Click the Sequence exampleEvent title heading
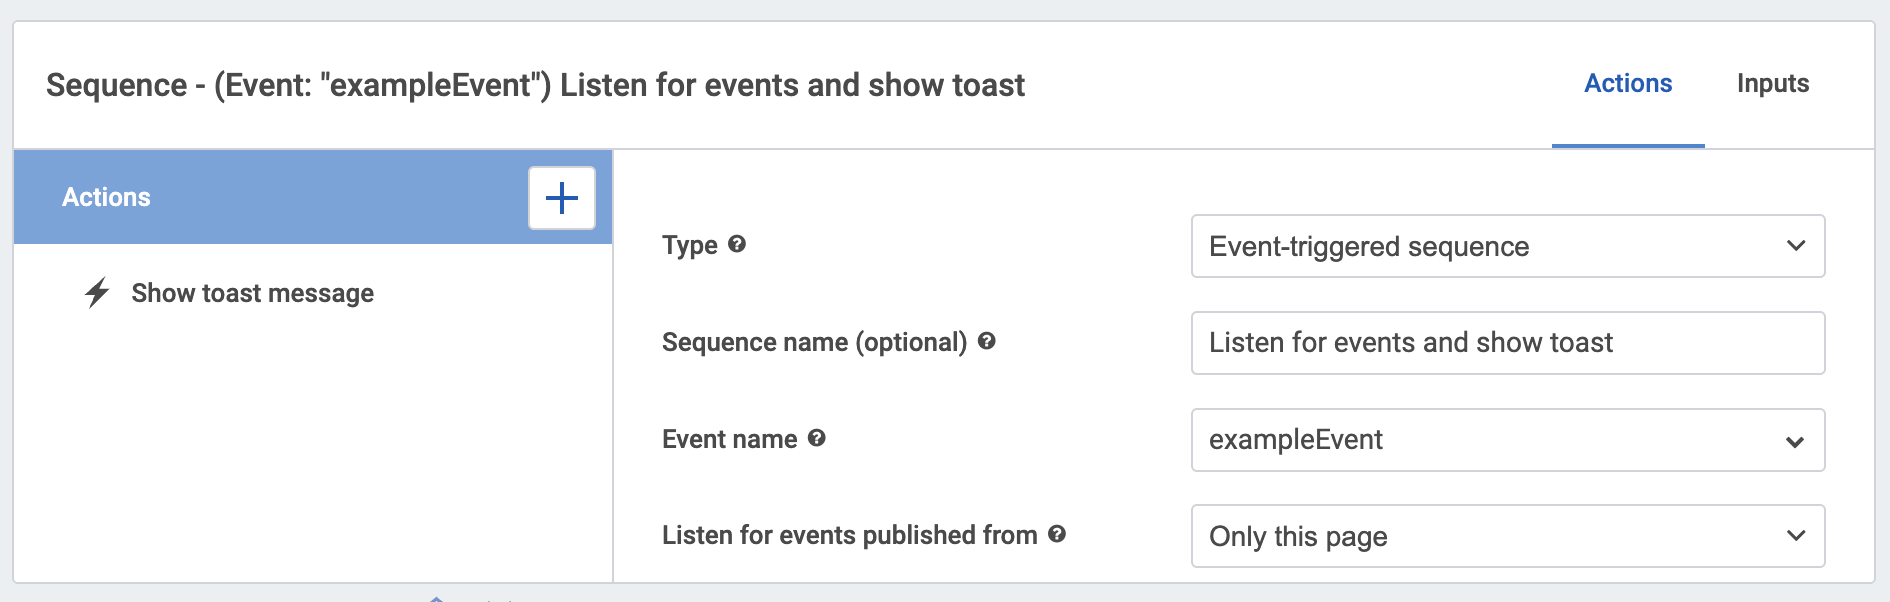 pyautogui.click(x=535, y=85)
